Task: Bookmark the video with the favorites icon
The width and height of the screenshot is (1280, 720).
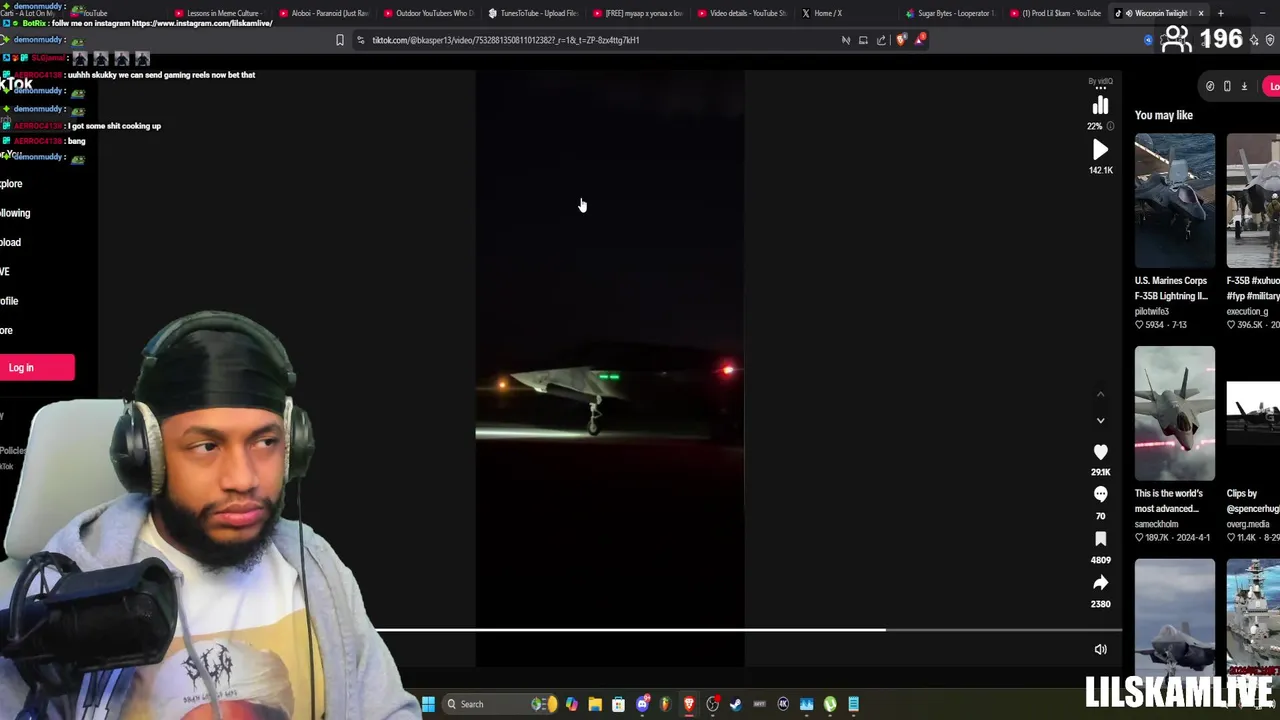Action: click(1100, 539)
